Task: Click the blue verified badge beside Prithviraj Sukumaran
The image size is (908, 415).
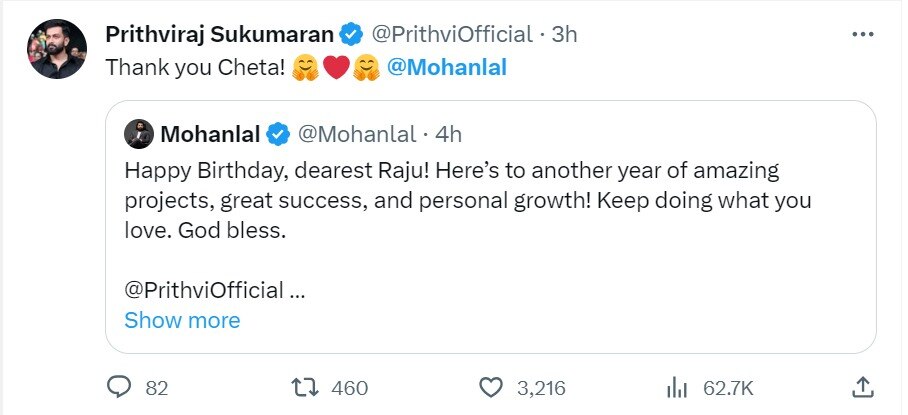Action: [350, 34]
